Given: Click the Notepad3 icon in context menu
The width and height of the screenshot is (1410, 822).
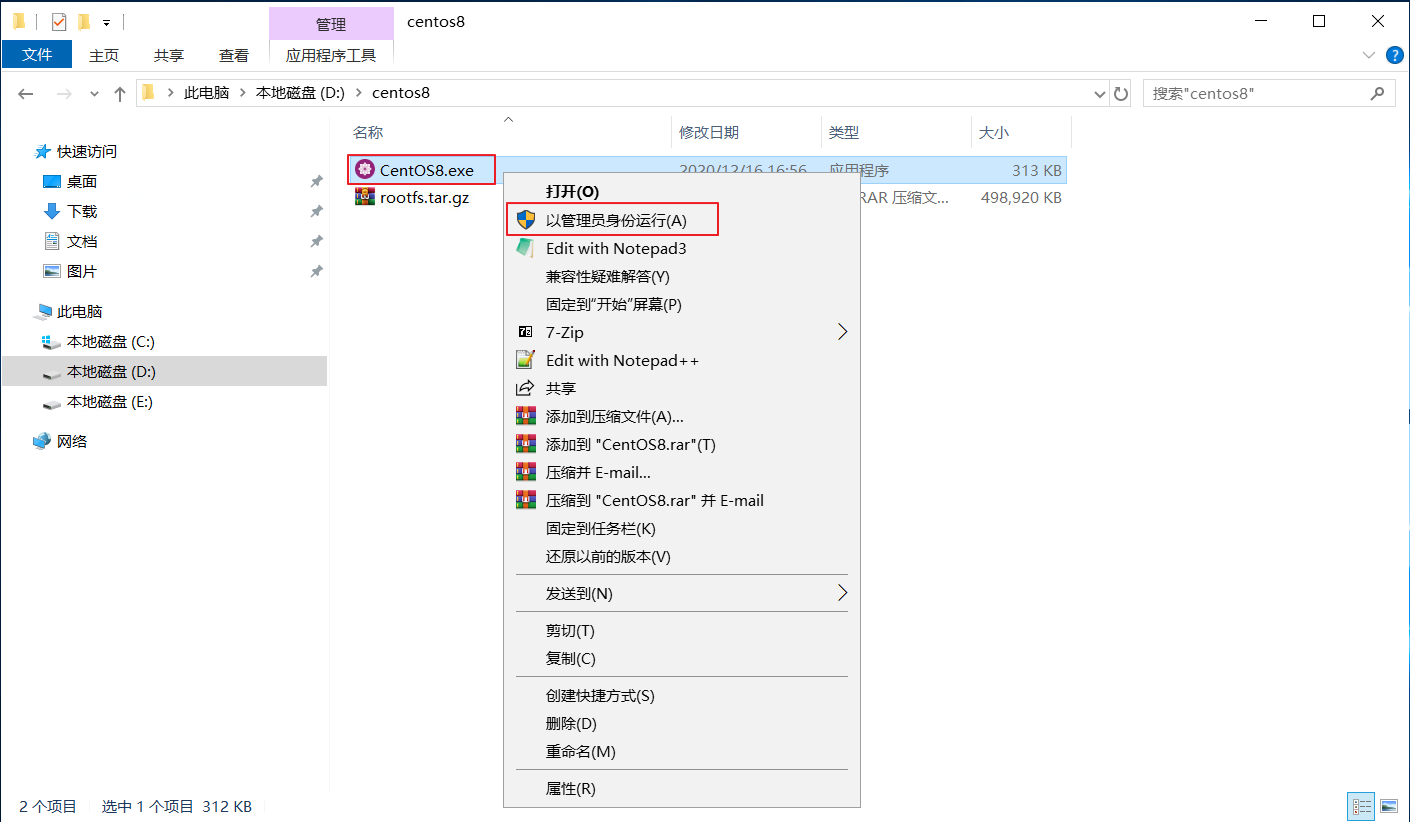Looking at the screenshot, I should (x=525, y=248).
